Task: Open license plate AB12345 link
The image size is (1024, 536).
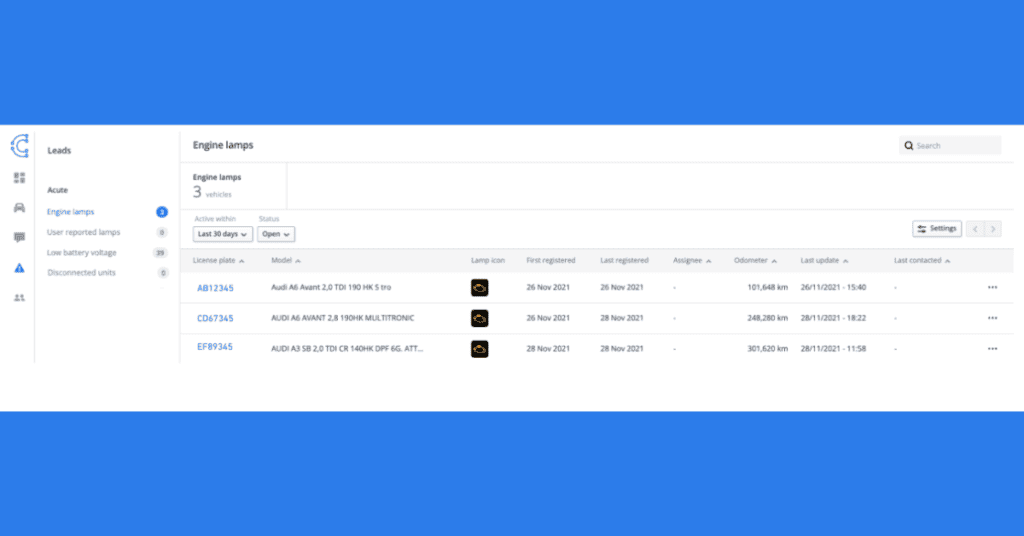Action: [215, 288]
